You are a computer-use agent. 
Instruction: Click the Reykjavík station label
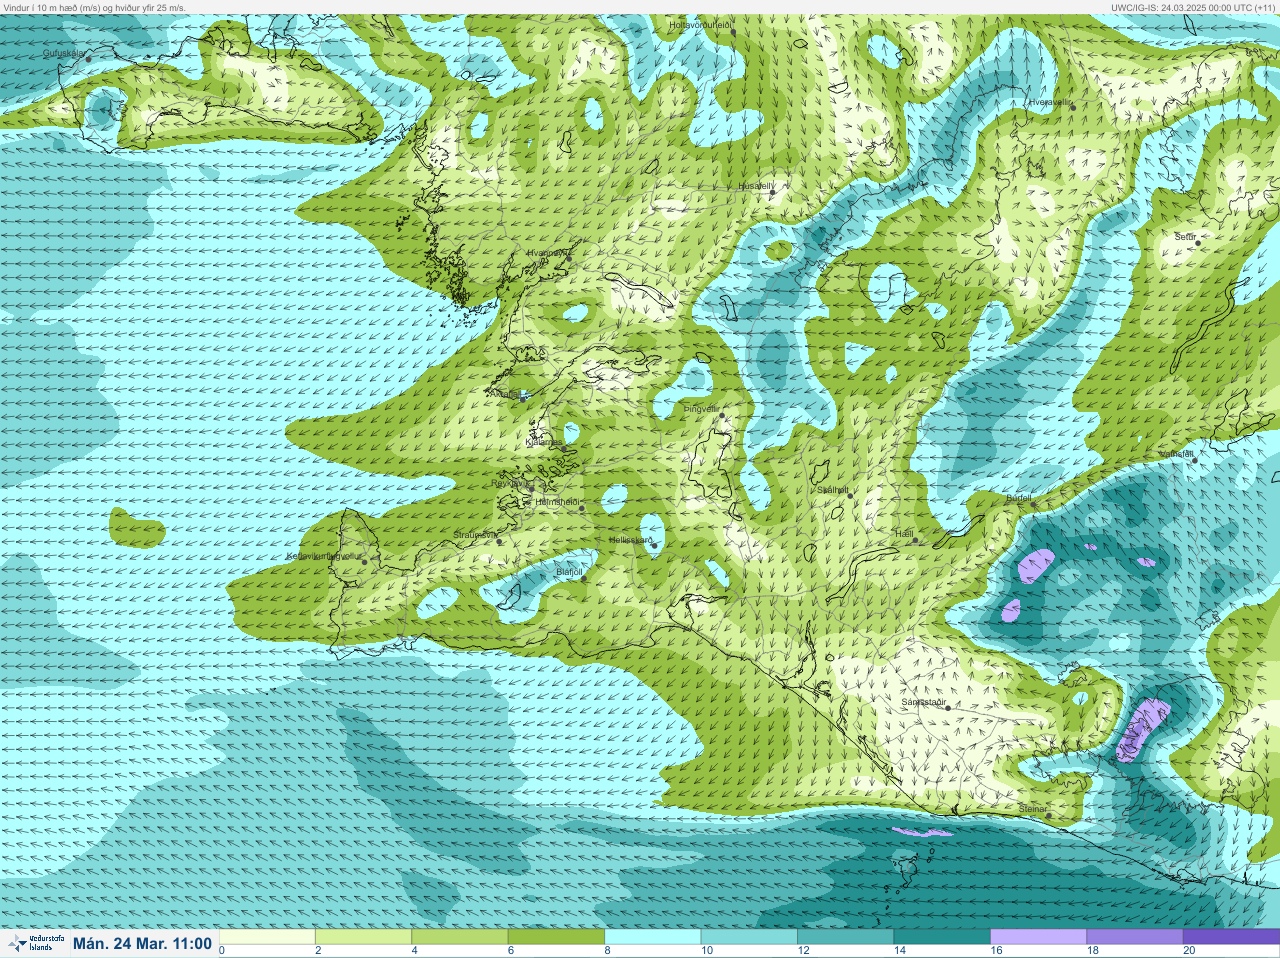[x=510, y=483]
